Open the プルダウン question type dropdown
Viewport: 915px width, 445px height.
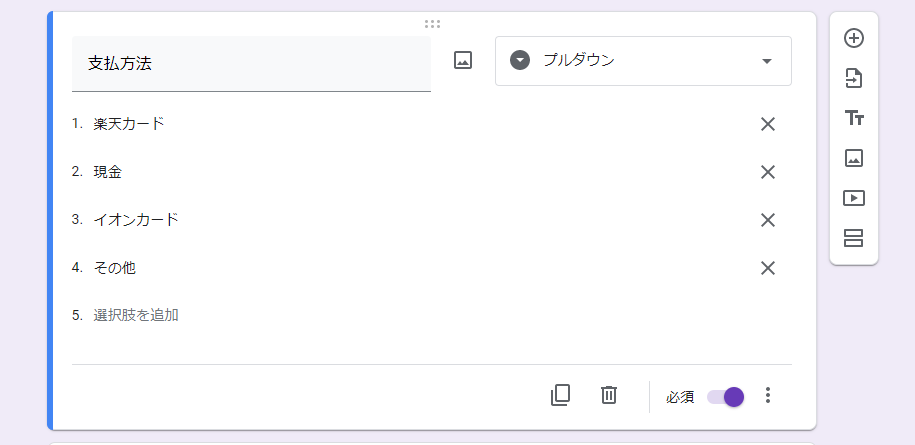[x=642, y=61]
